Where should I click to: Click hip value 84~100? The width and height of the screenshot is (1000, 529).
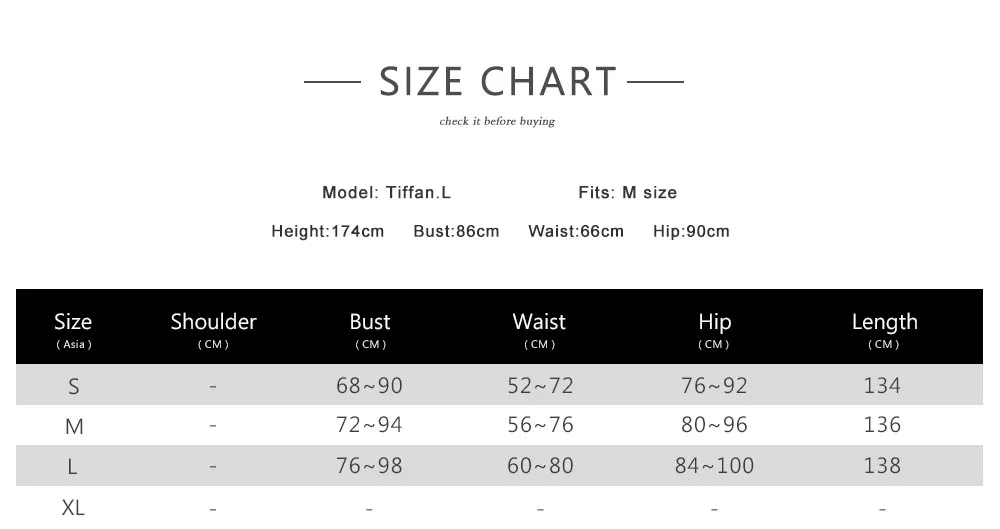click(714, 466)
